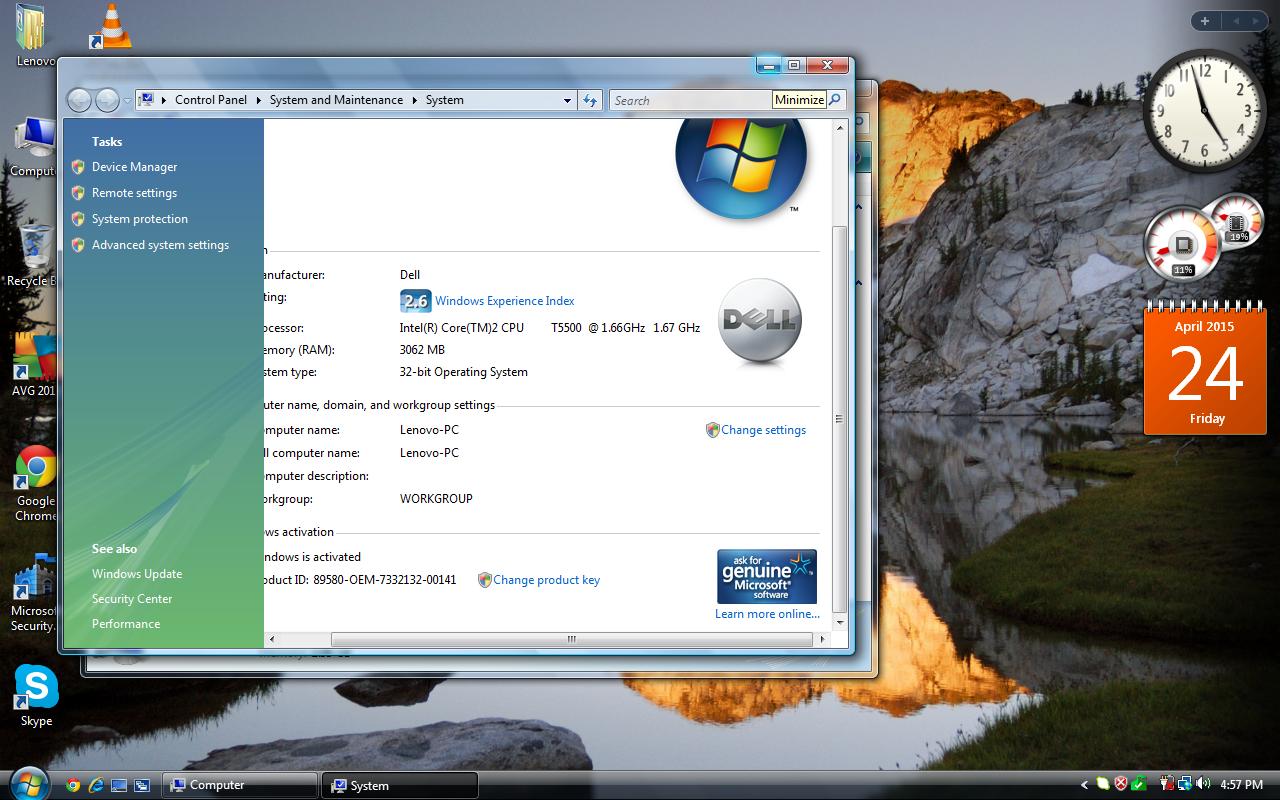Open Security Center under See also
This screenshot has width=1280, height=800.
pos(132,599)
